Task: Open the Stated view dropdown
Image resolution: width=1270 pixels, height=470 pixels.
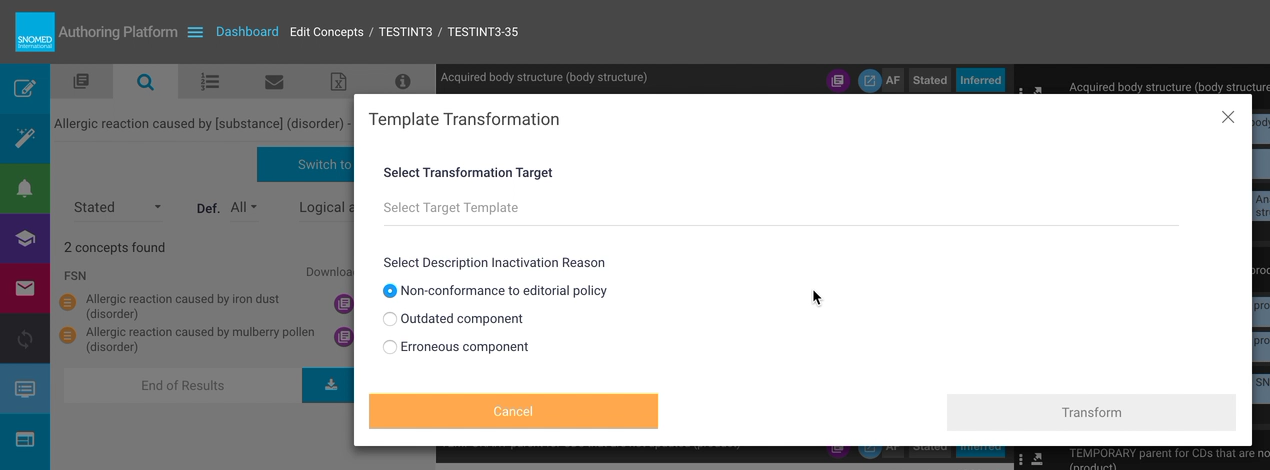Action: coord(117,207)
